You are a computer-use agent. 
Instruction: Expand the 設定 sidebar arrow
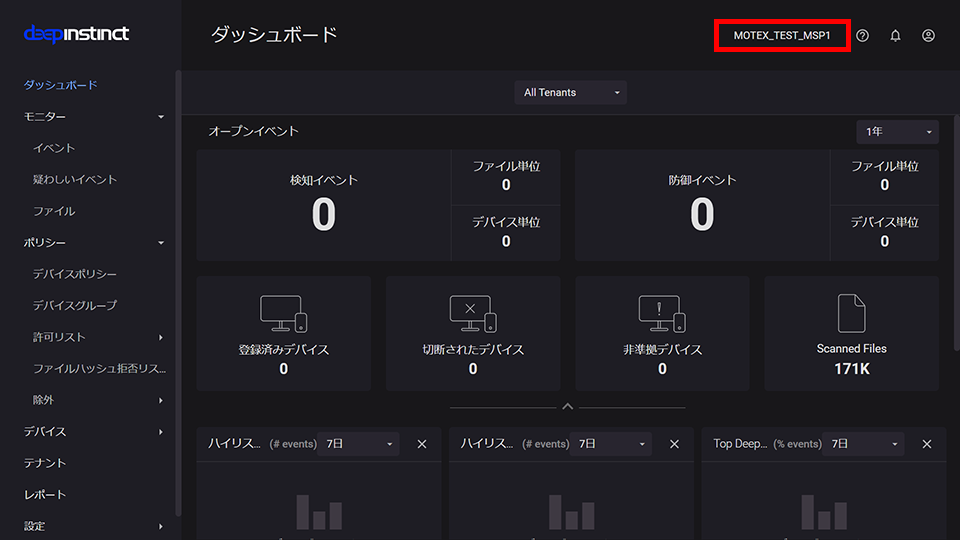[x=161, y=527]
